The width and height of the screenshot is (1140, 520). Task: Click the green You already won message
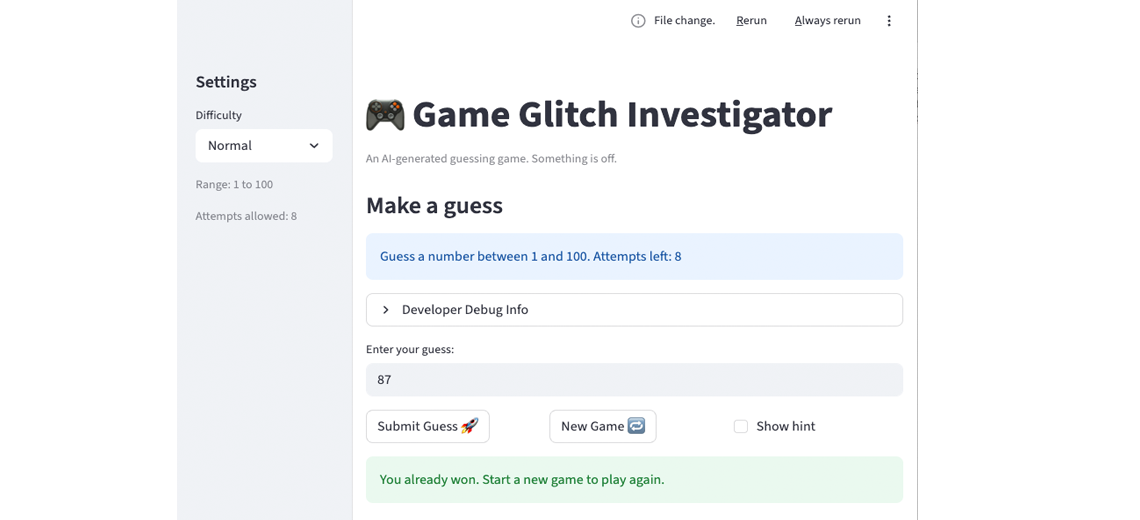(x=634, y=480)
